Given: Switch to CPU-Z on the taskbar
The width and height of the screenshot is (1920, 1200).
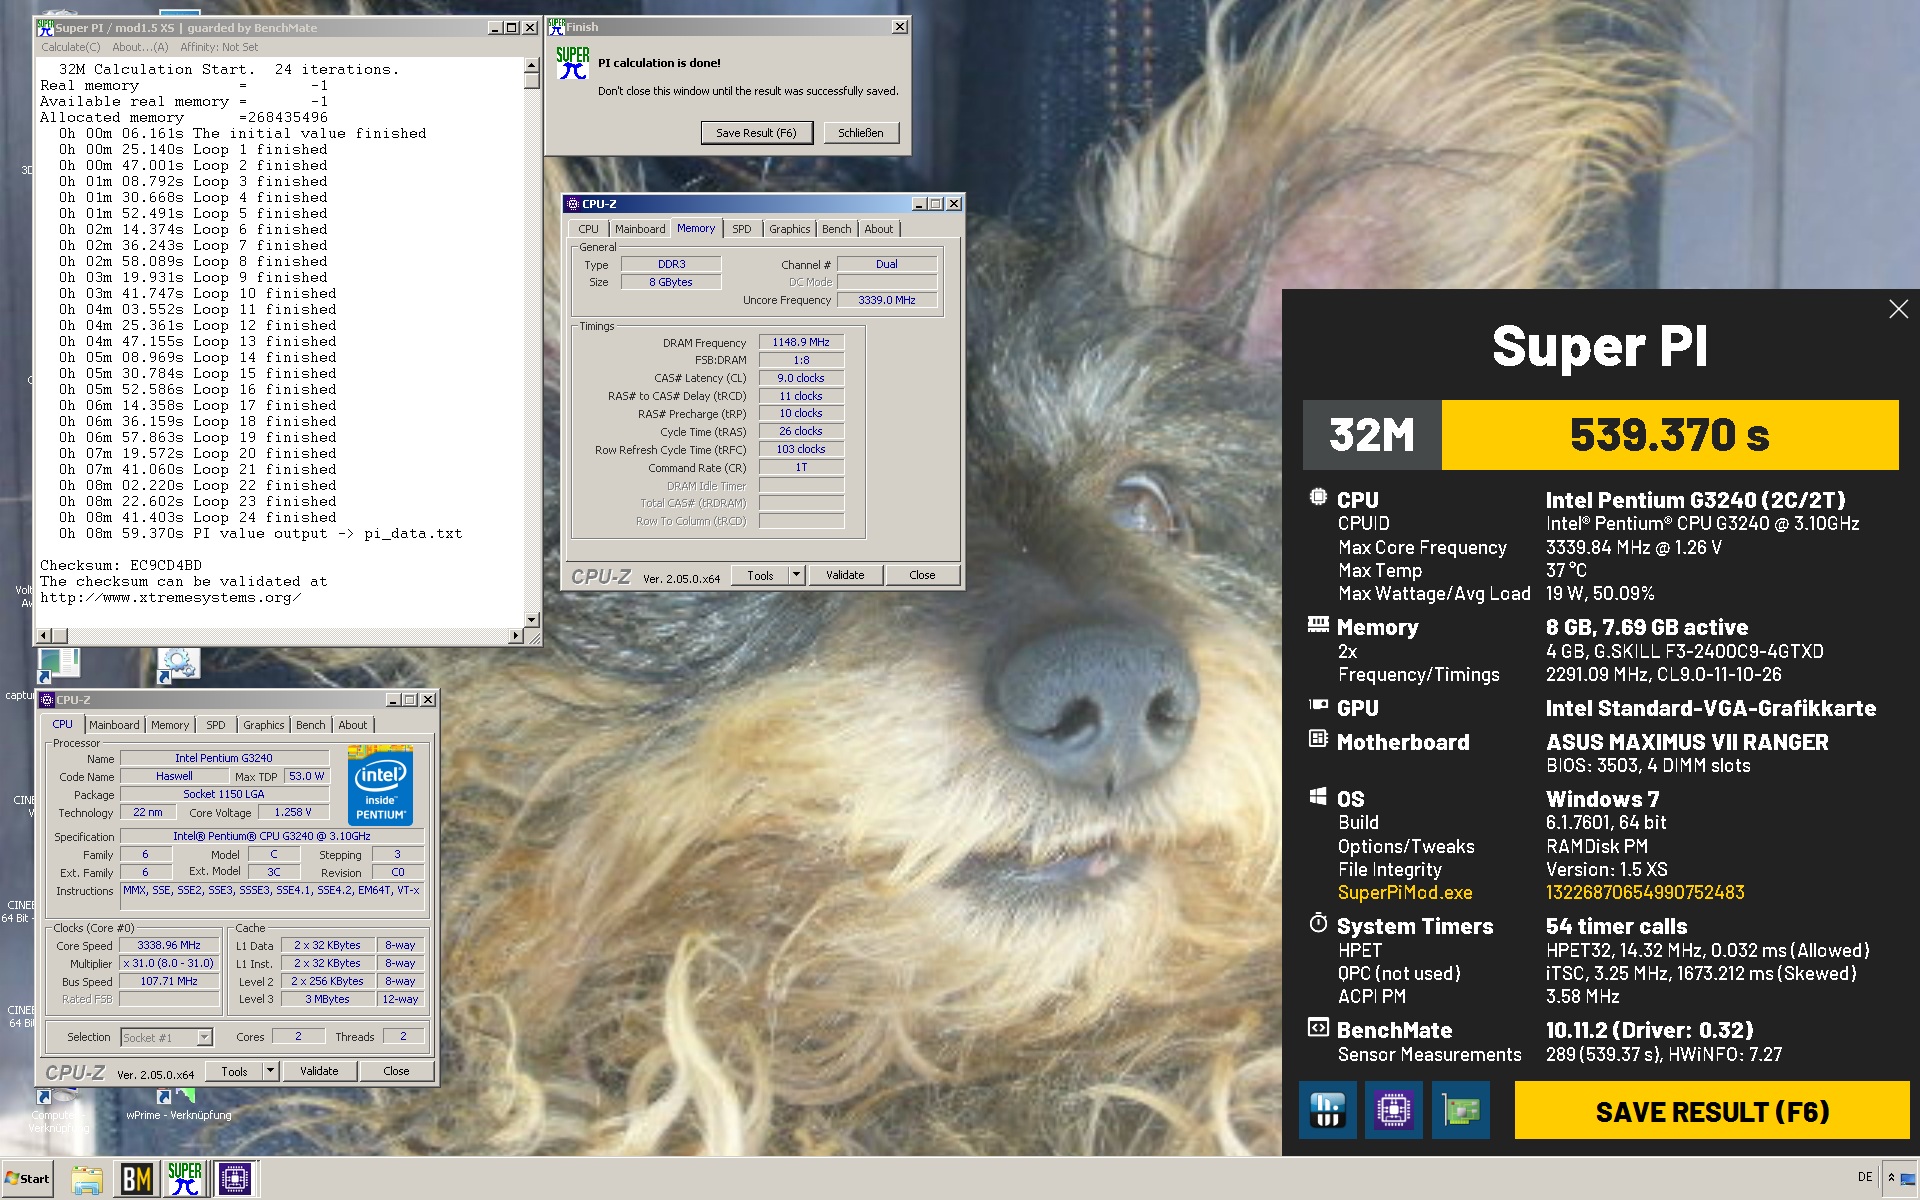Looking at the screenshot, I should pyautogui.click(x=235, y=1179).
